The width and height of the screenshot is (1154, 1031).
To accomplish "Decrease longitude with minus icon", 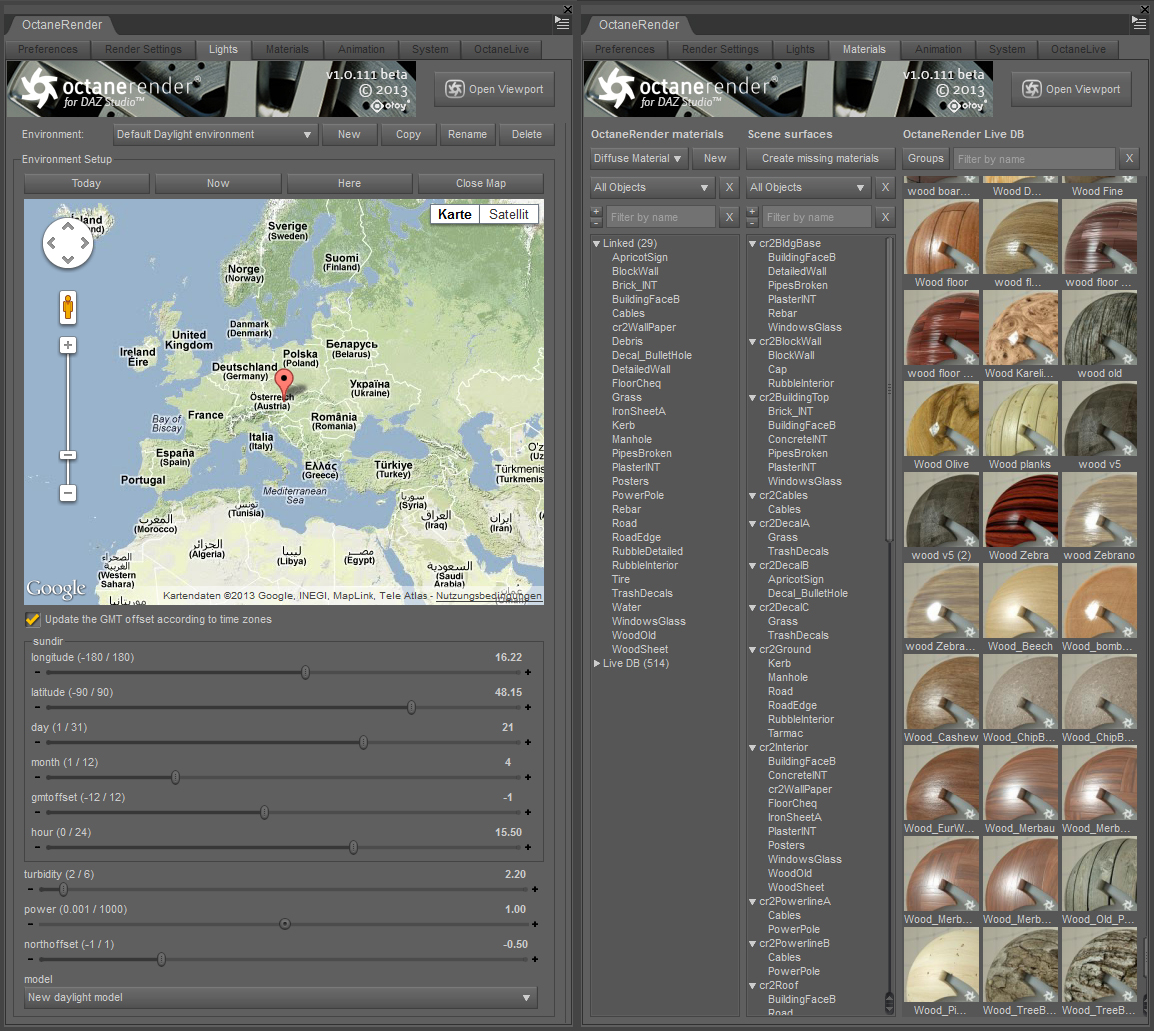I will (x=37, y=672).
